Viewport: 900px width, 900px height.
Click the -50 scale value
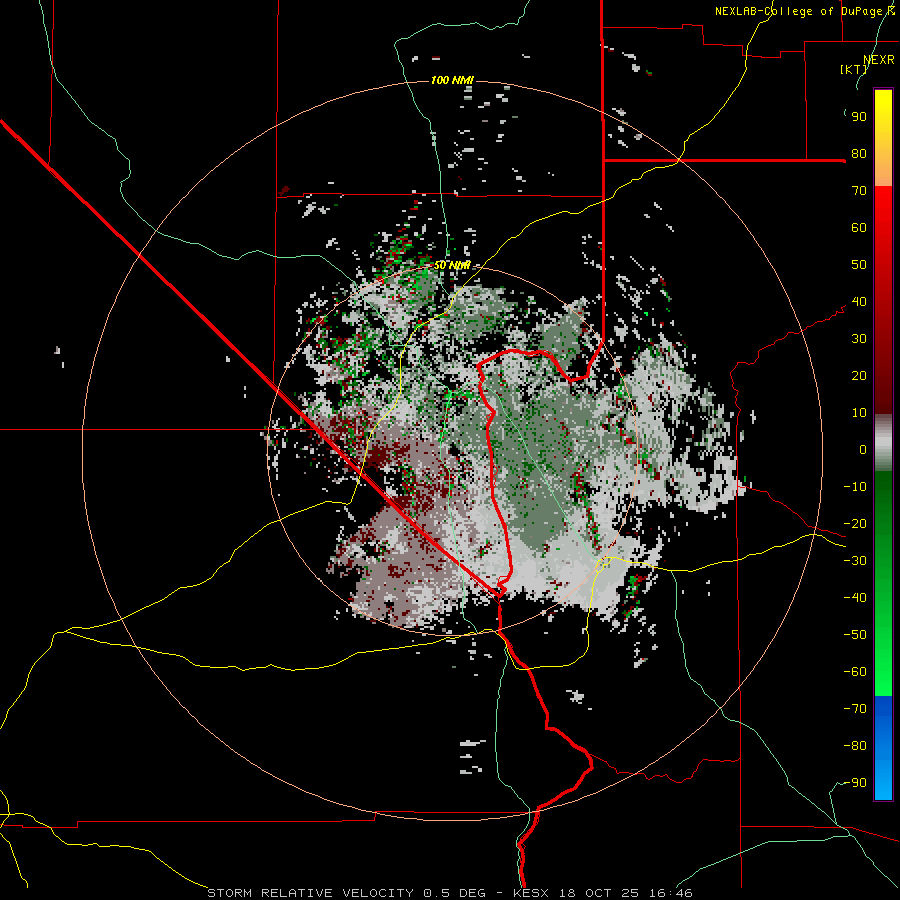855,635
